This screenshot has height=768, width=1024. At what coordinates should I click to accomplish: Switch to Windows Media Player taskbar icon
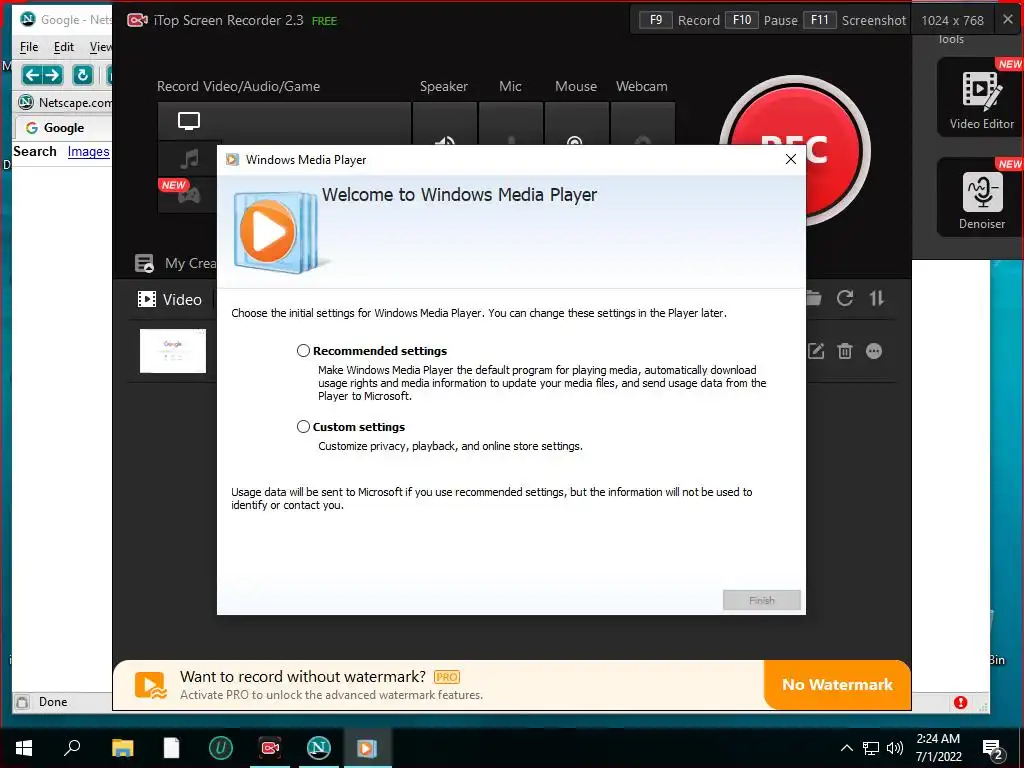[x=367, y=748]
